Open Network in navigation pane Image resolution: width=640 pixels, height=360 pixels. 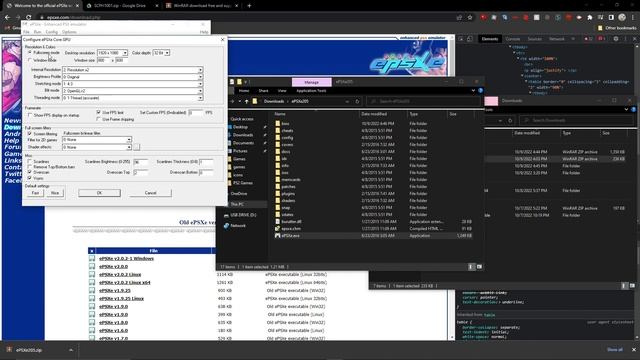[238, 225]
